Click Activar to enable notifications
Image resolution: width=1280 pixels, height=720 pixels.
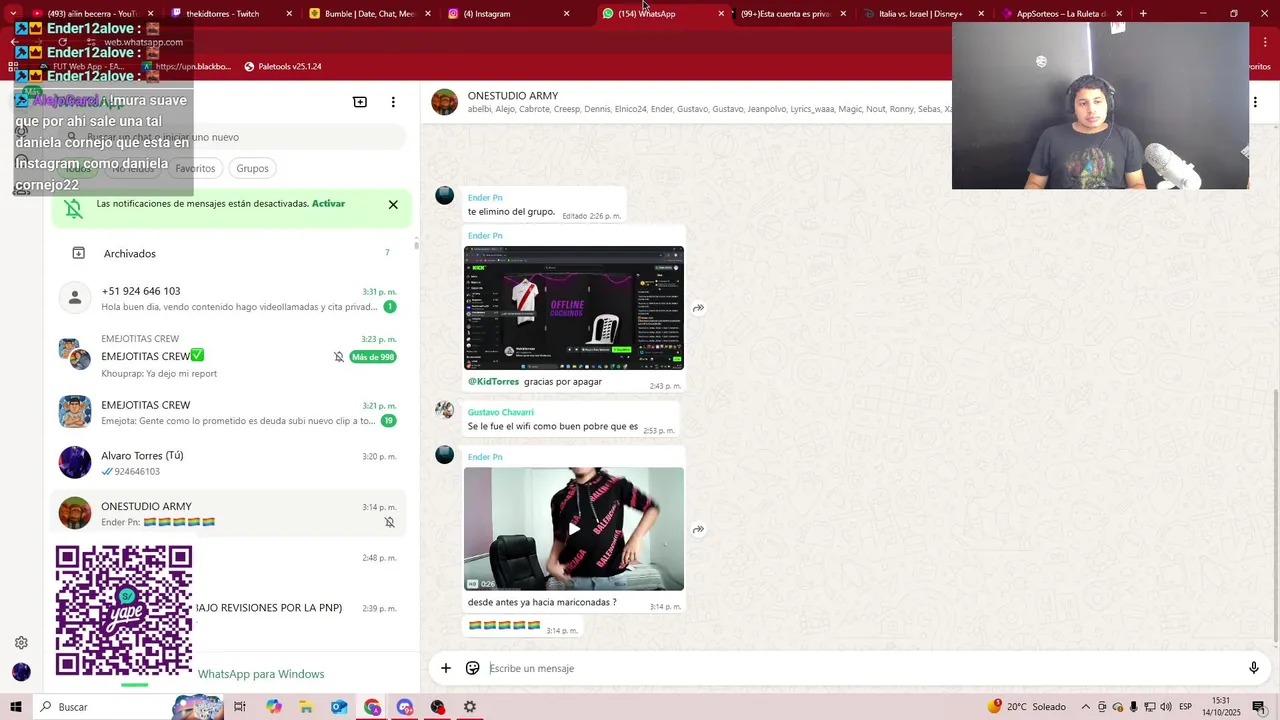coord(328,203)
